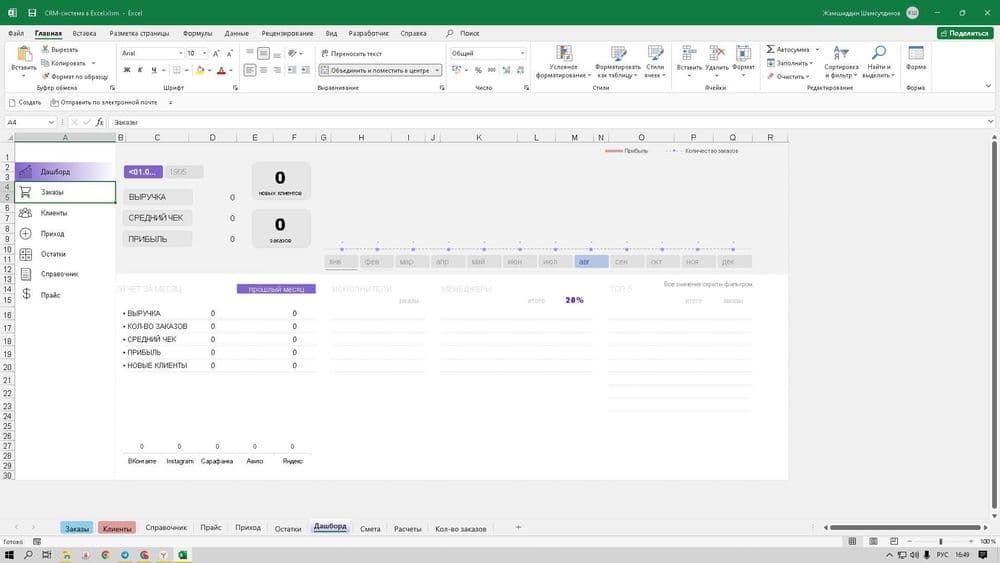The width and height of the screenshot is (1000, 563).
Task: Click the Дашборд sidebar navigation button
Action: coord(64,172)
